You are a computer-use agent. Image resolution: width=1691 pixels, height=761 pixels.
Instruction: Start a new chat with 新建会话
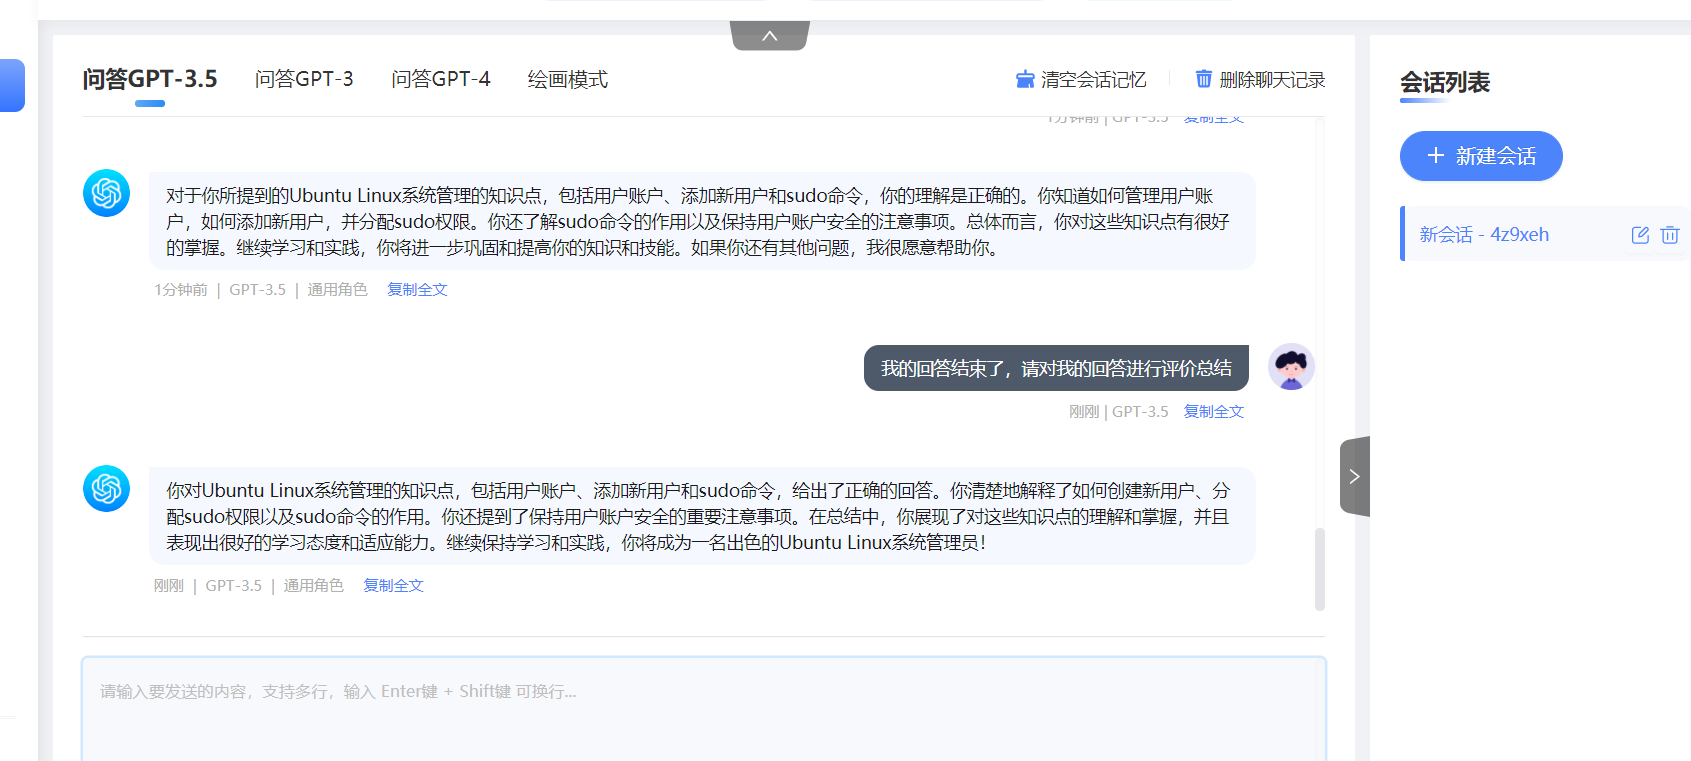coord(1481,156)
